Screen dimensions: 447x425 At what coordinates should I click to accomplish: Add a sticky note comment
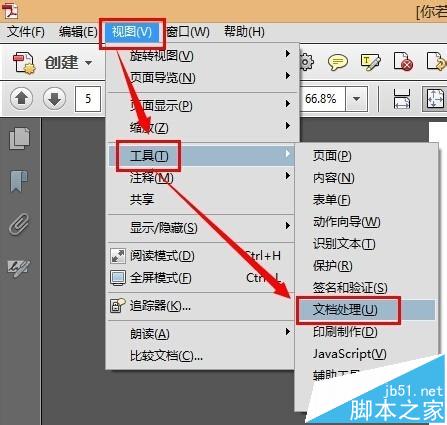(x=338, y=62)
